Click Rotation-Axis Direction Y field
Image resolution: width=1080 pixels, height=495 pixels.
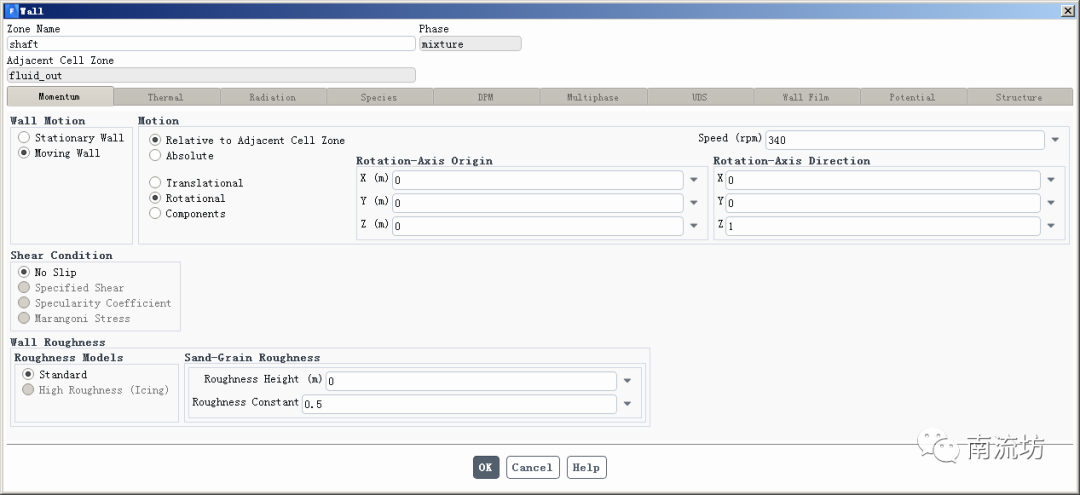[x=882, y=203]
